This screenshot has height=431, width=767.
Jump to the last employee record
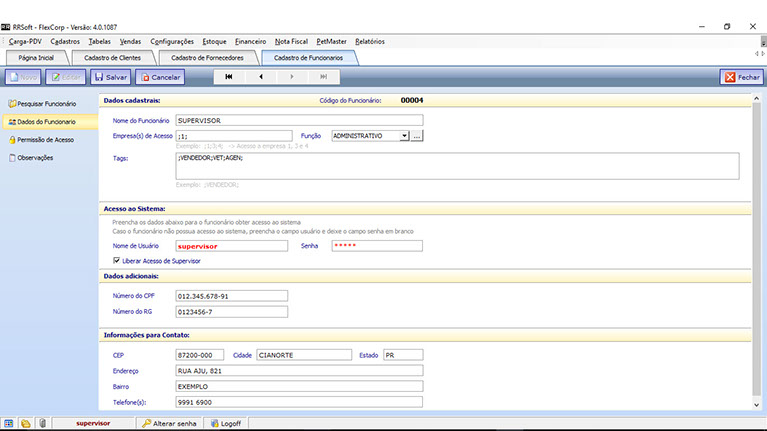325,77
